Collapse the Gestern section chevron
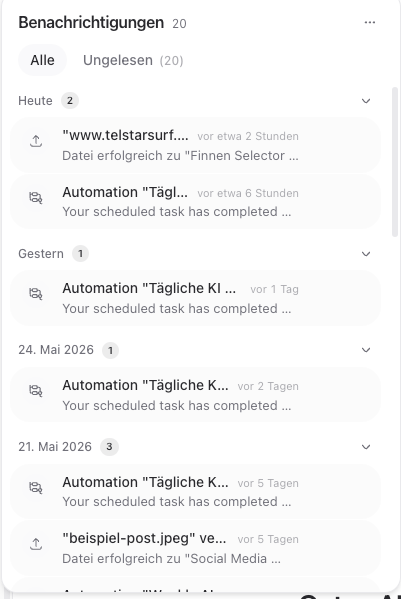This screenshot has height=599, width=401. pos(366,254)
